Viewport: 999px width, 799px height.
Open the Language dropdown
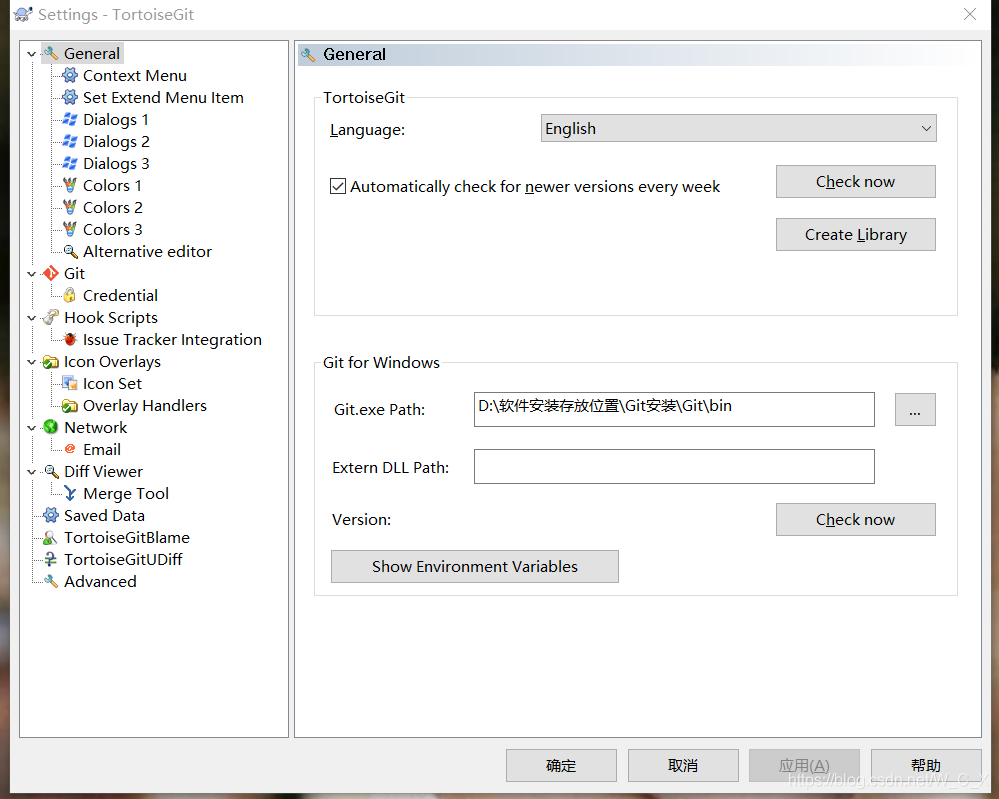738,128
